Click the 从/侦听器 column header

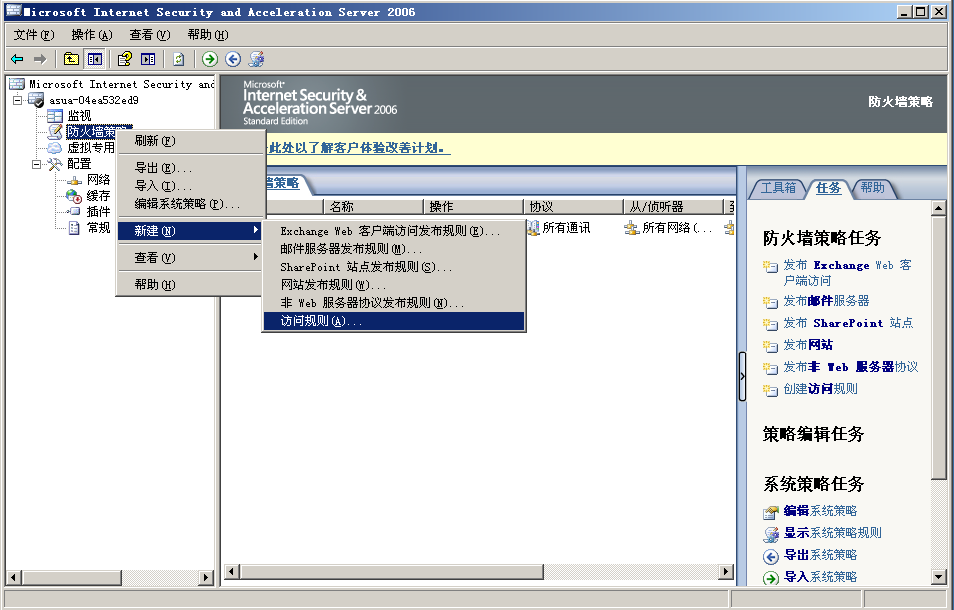pyautogui.click(x=673, y=206)
